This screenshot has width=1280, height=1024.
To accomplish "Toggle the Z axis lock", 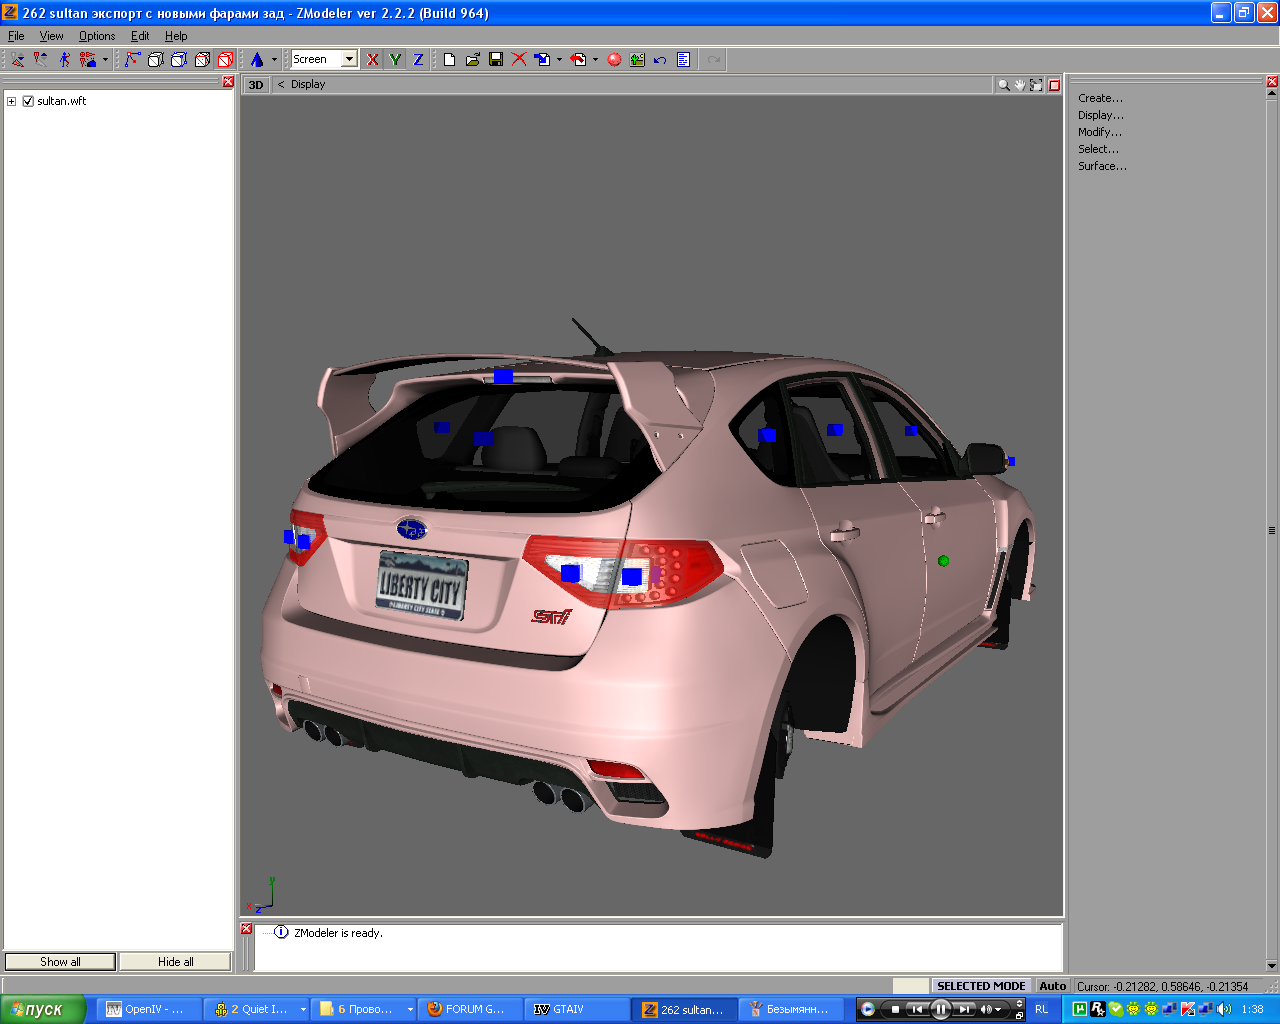I will pos(418,60).
